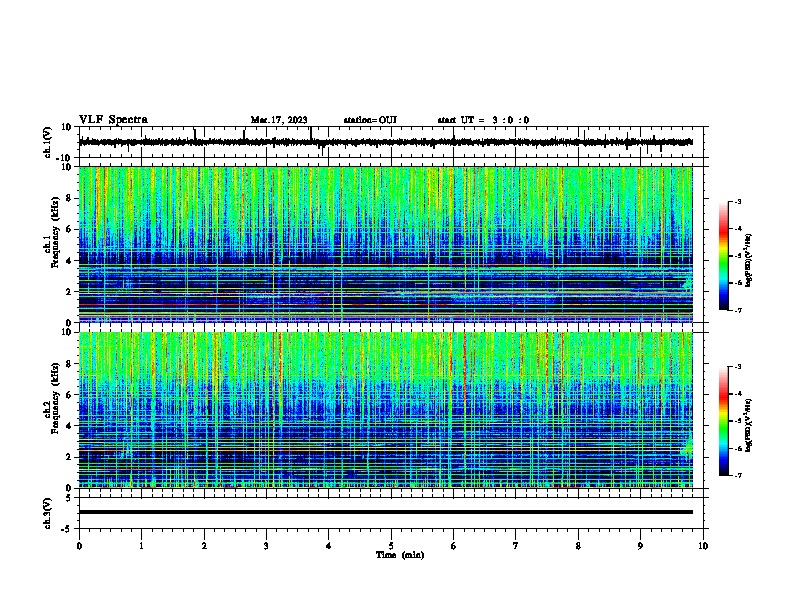Click the "-7" label on ch.1 color bar
The height and width of the screenshot is (612, 792).
pyautogui.click(x=738, y=311)
